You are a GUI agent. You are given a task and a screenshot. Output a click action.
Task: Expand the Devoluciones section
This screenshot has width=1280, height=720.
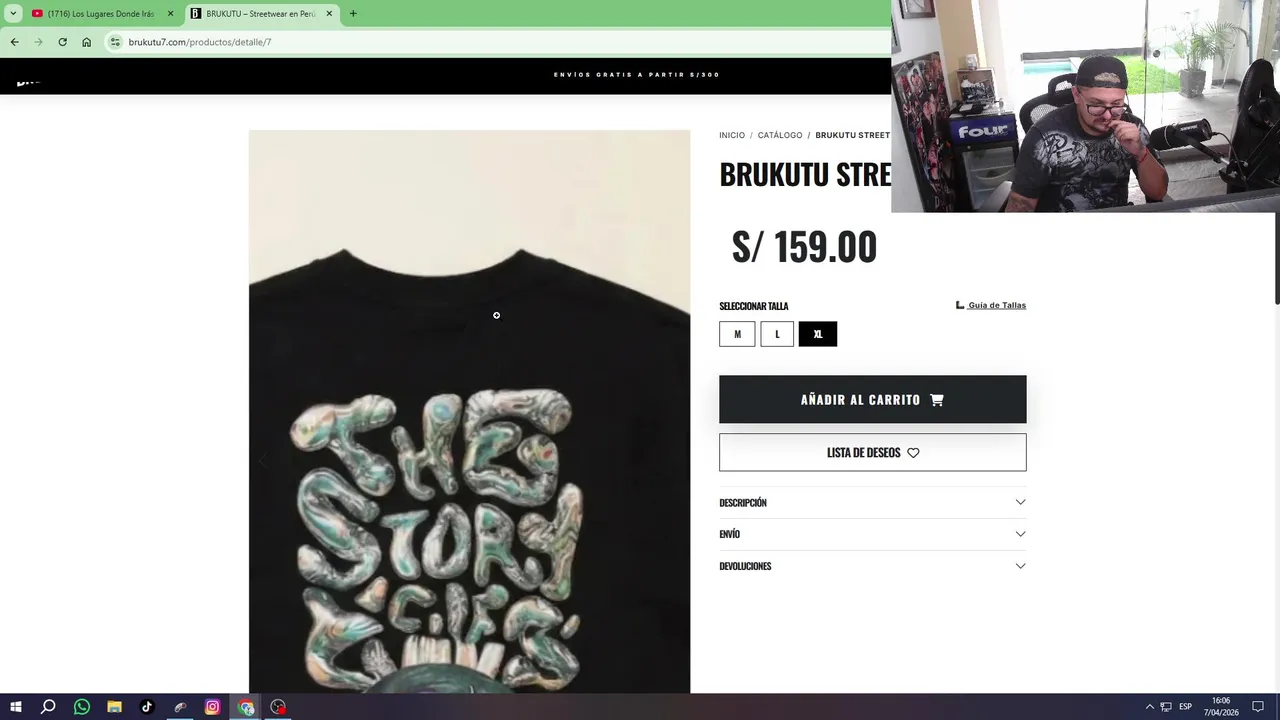872,566
